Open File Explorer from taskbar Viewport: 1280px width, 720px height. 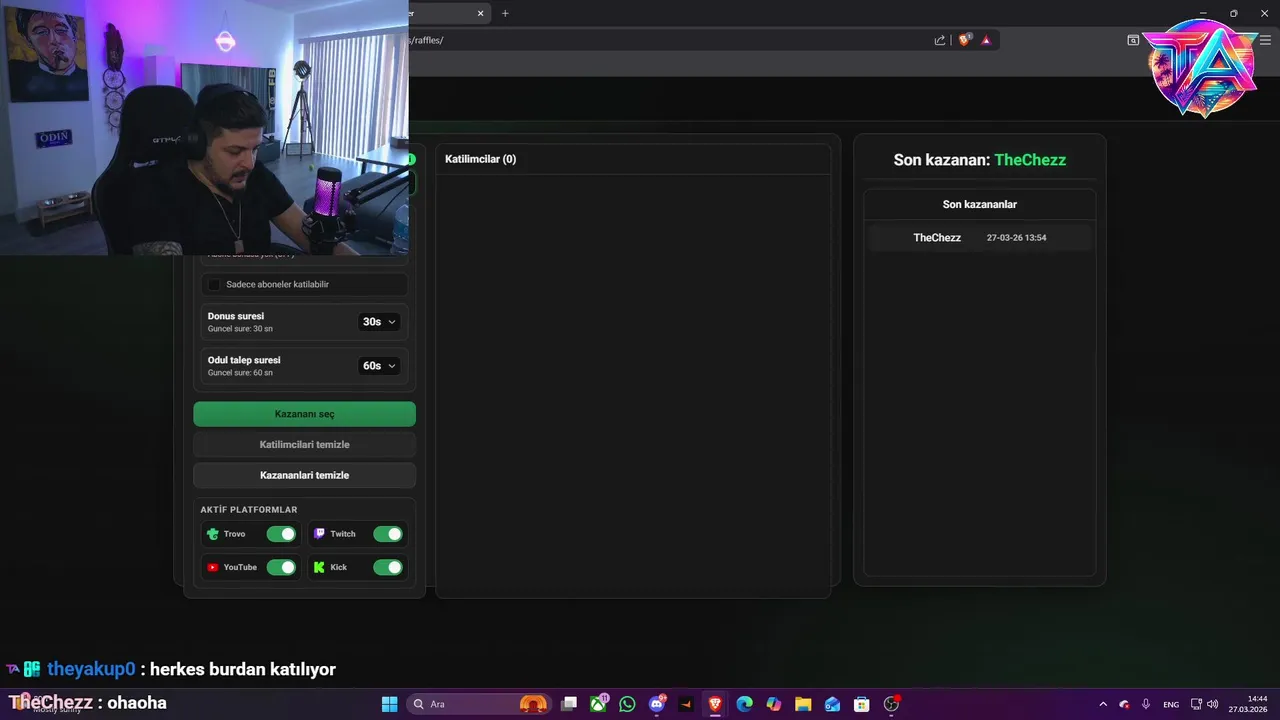point(803,704)
